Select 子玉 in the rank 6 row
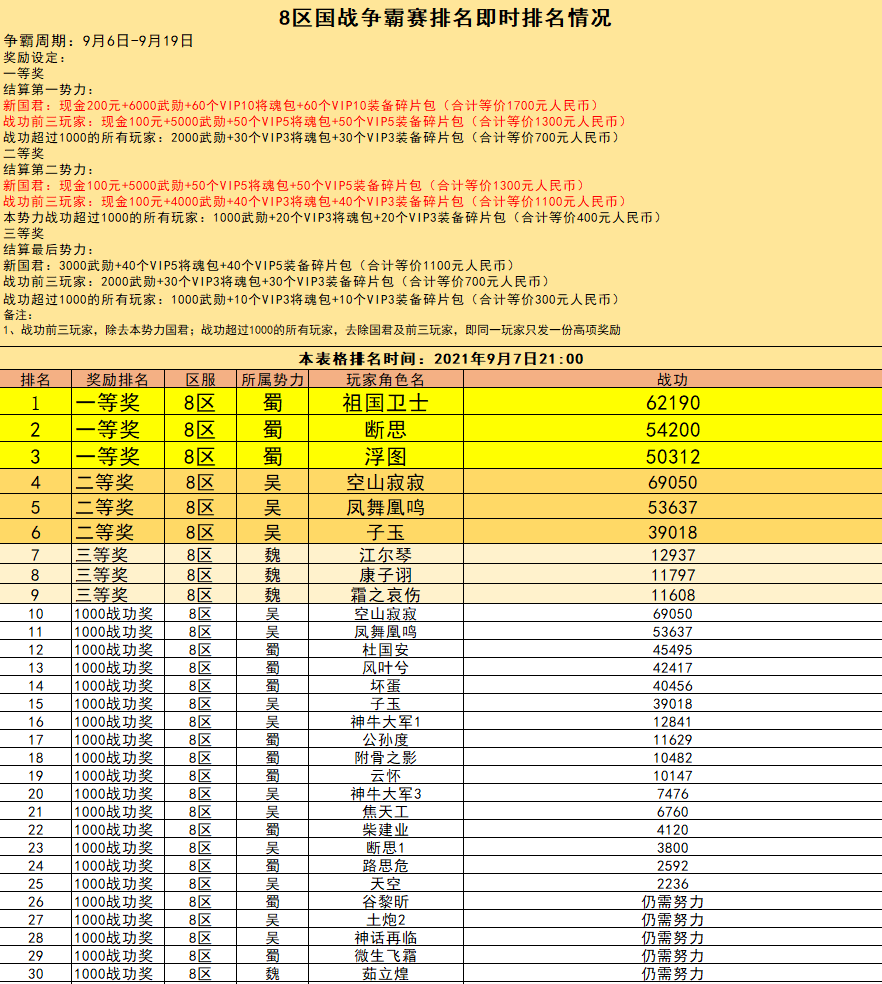The height and width of the screenshot is (984, 882). point(385,532)
